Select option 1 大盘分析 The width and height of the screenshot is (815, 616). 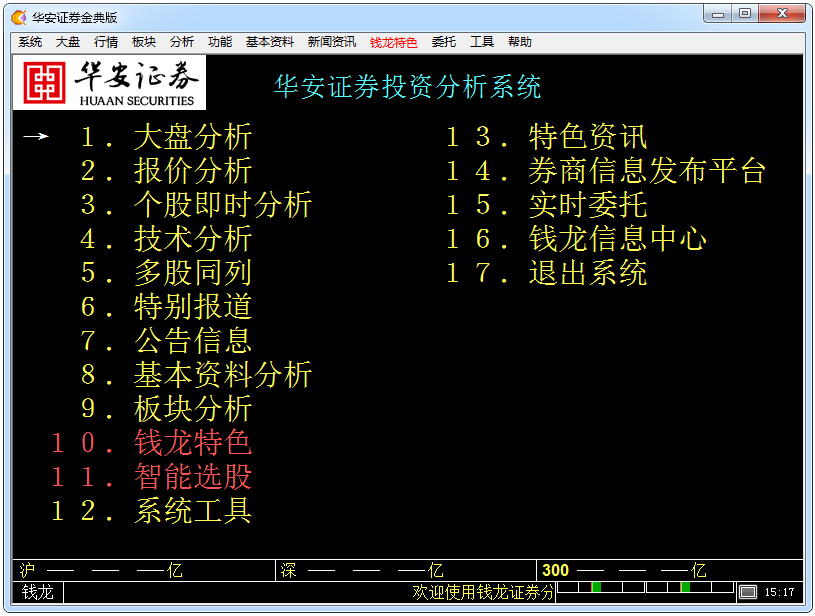166,137
